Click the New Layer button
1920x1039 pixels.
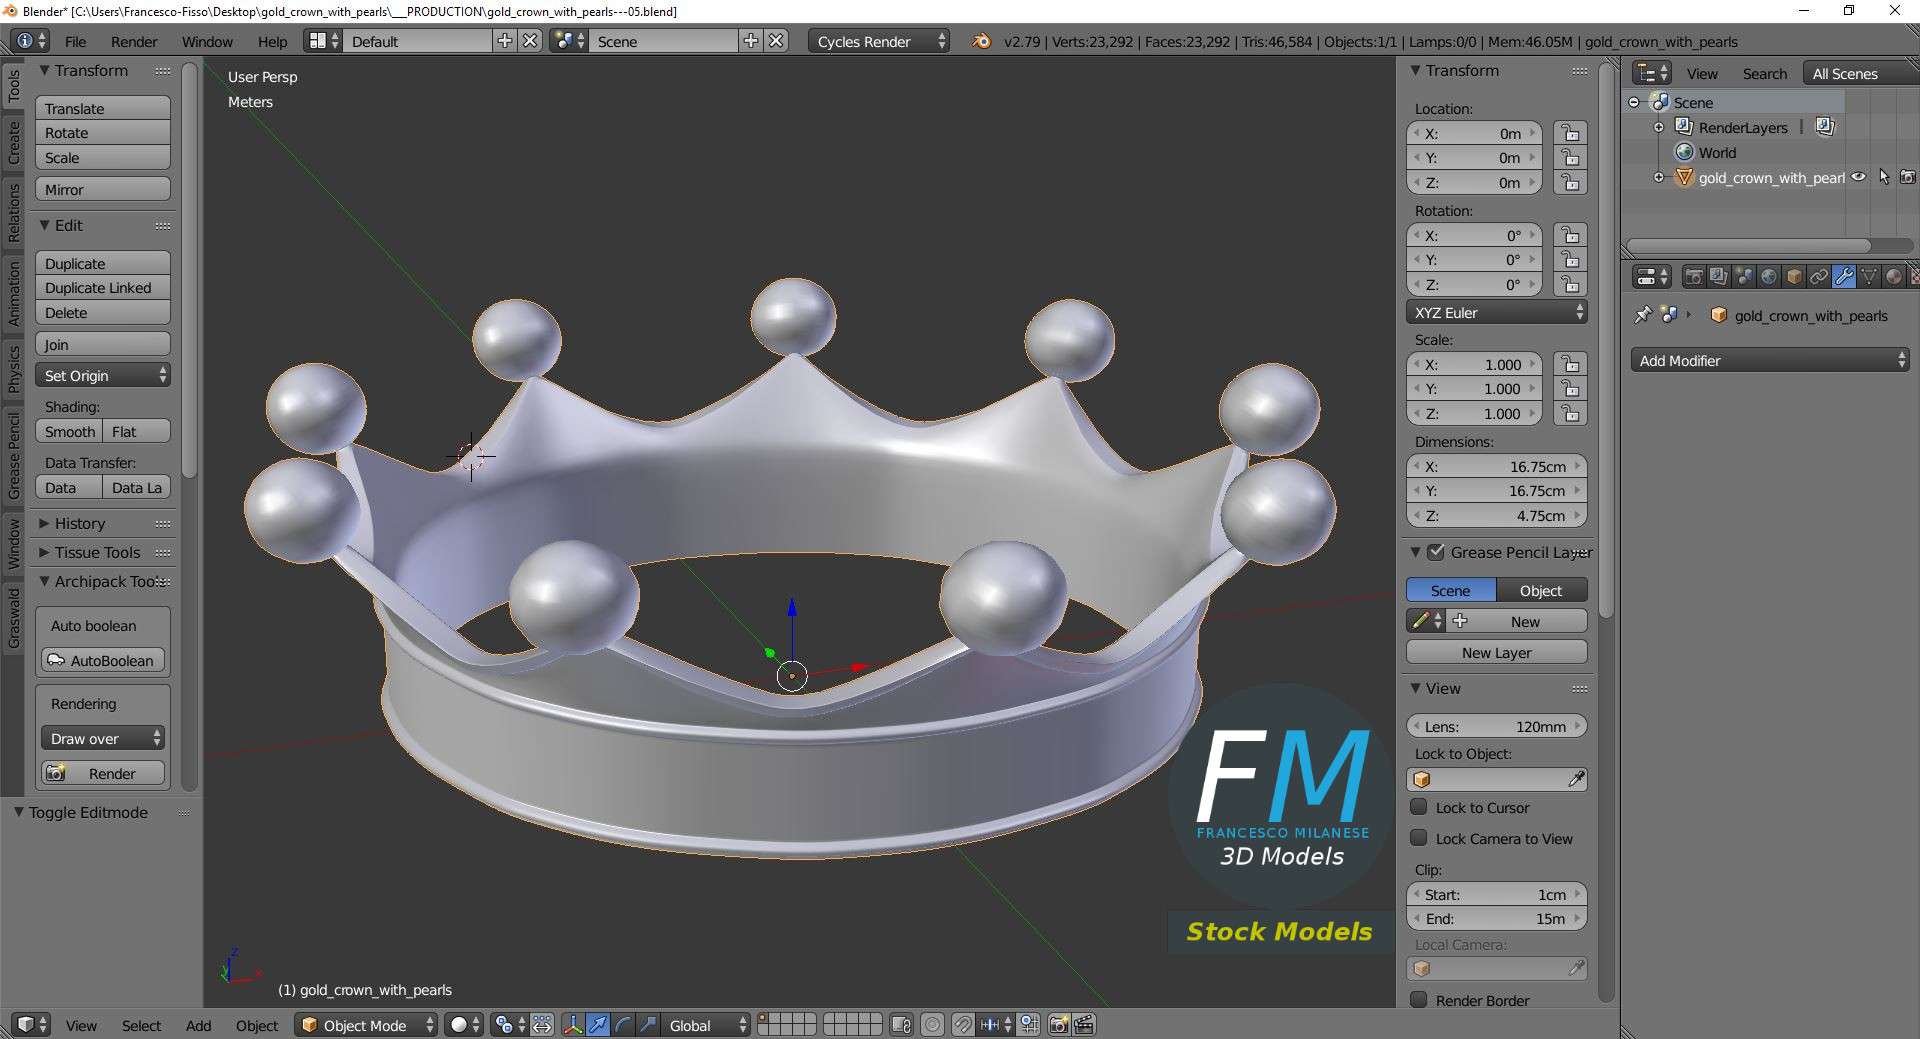(x=1497, y=652)
